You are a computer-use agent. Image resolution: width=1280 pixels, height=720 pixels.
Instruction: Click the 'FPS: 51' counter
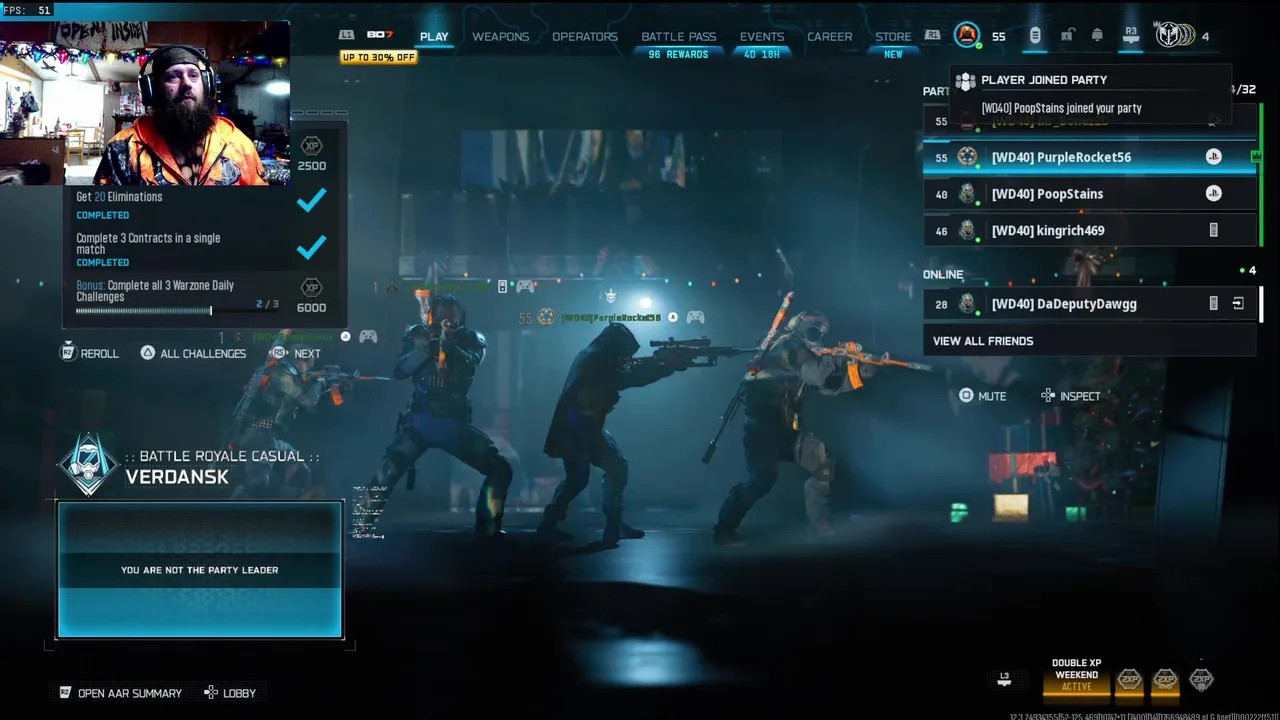(x=27, y=10)
